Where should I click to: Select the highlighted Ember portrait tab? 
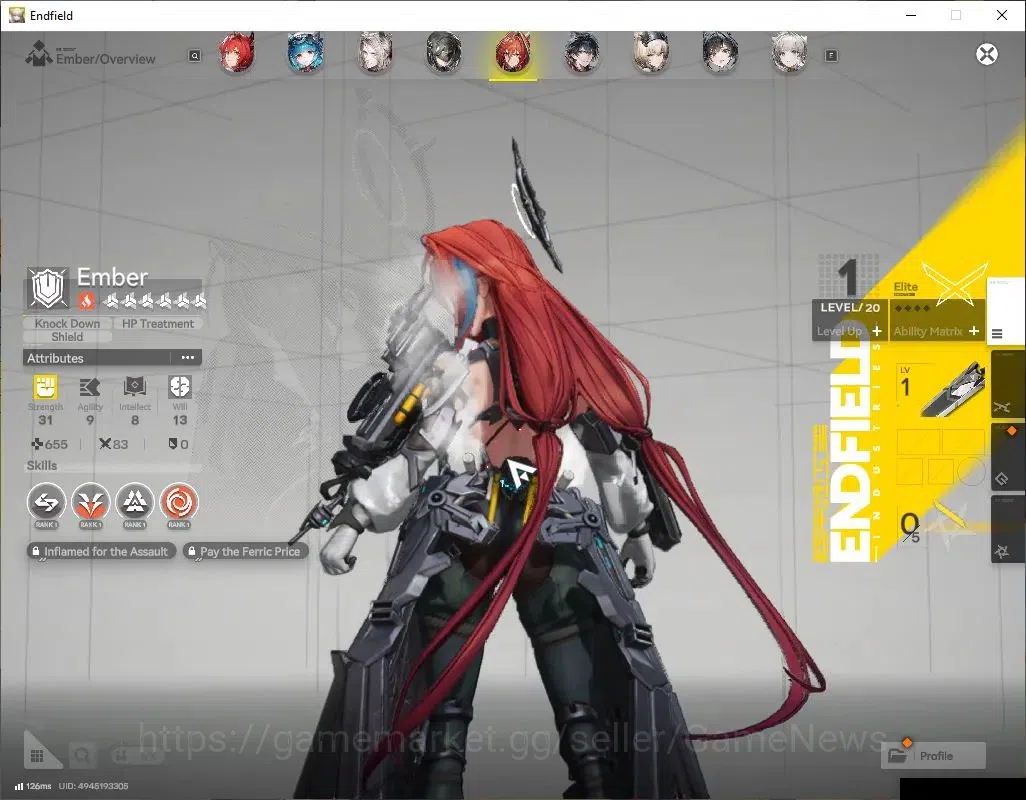pyautogui.click(x=513, y=55)
